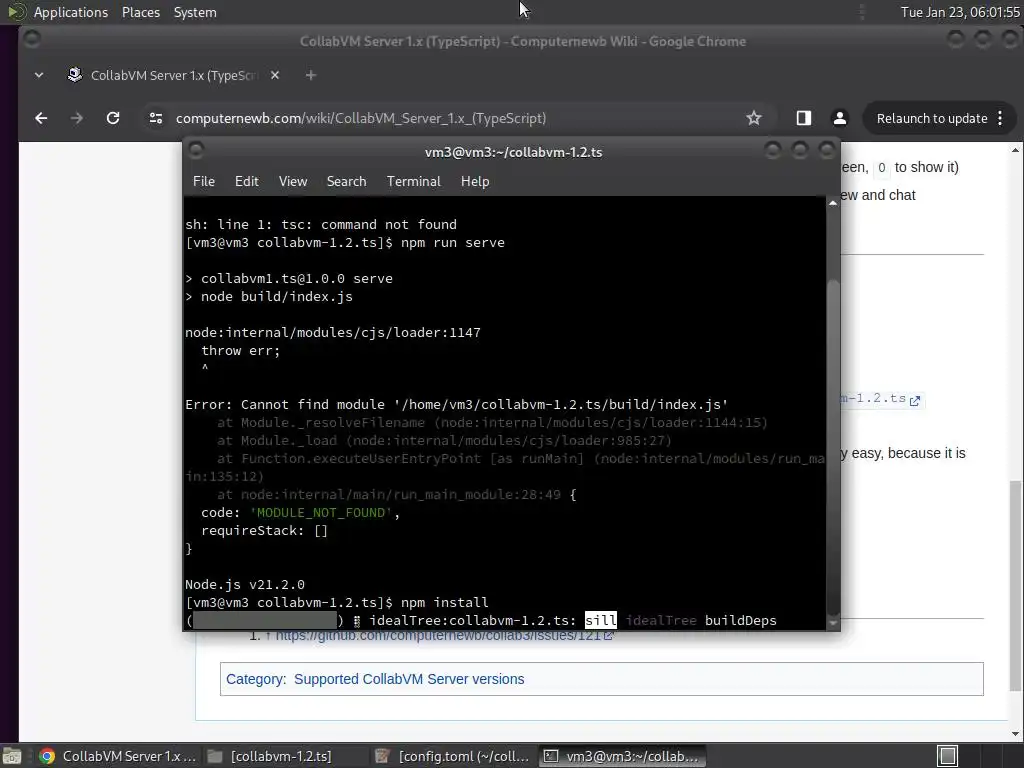Switch to vm3 terminal taskbar item
The width and height of the screenshot is (1024, 768).
[622, 756]
